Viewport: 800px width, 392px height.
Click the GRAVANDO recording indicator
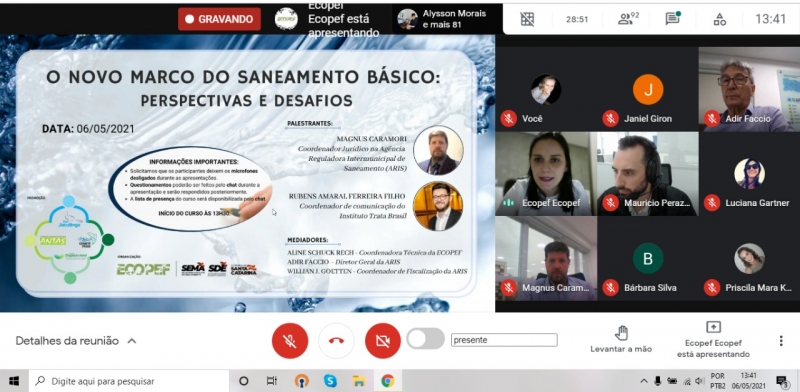point(219,19)
